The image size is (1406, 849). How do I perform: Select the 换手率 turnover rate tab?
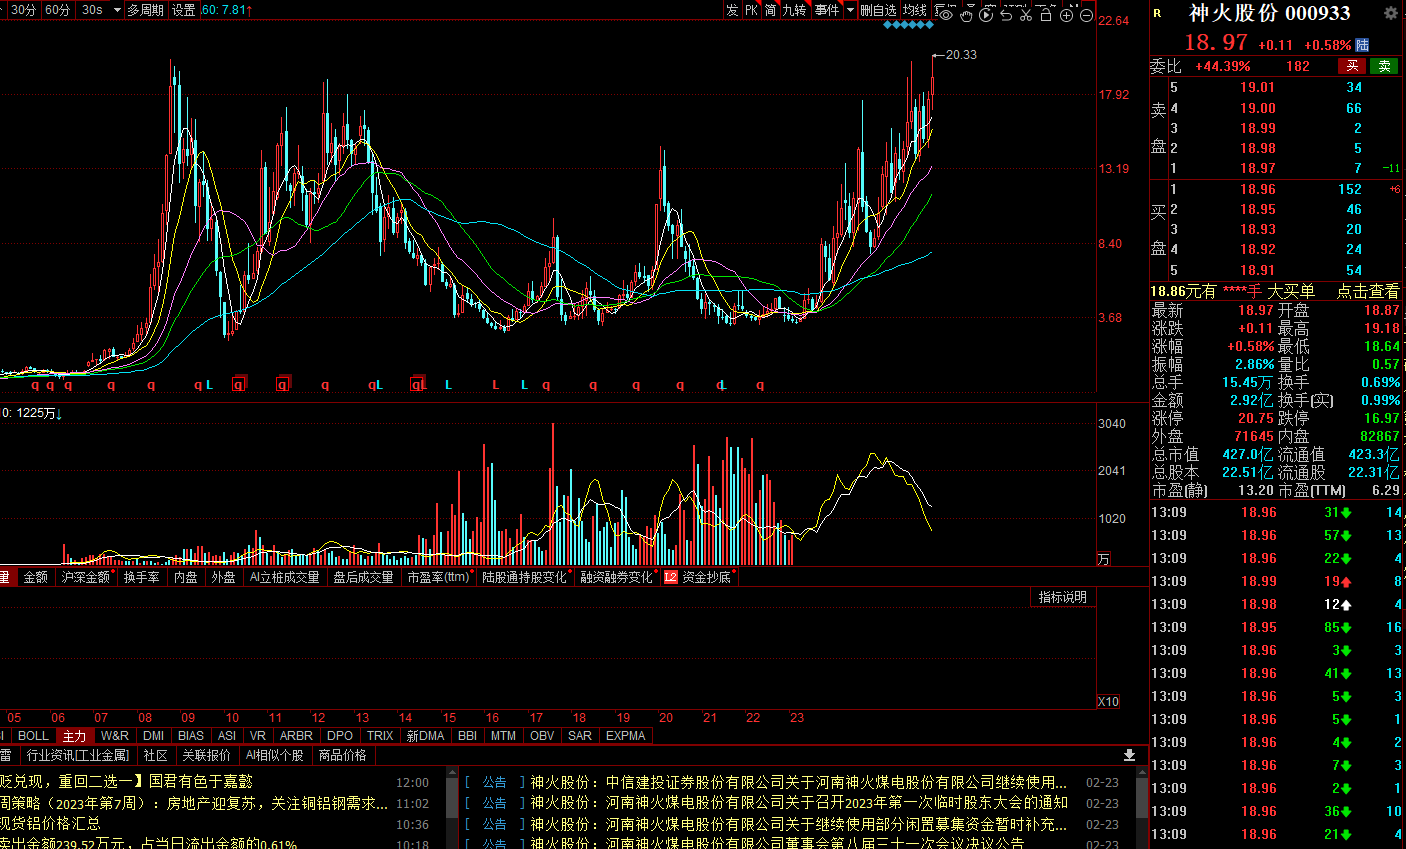tap(141, 577)
